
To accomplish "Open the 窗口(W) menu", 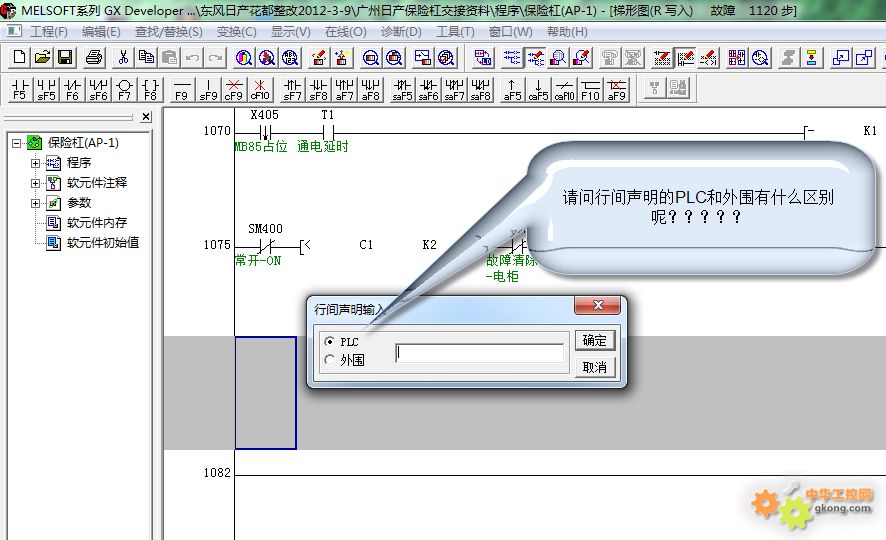I will [510, 32].
